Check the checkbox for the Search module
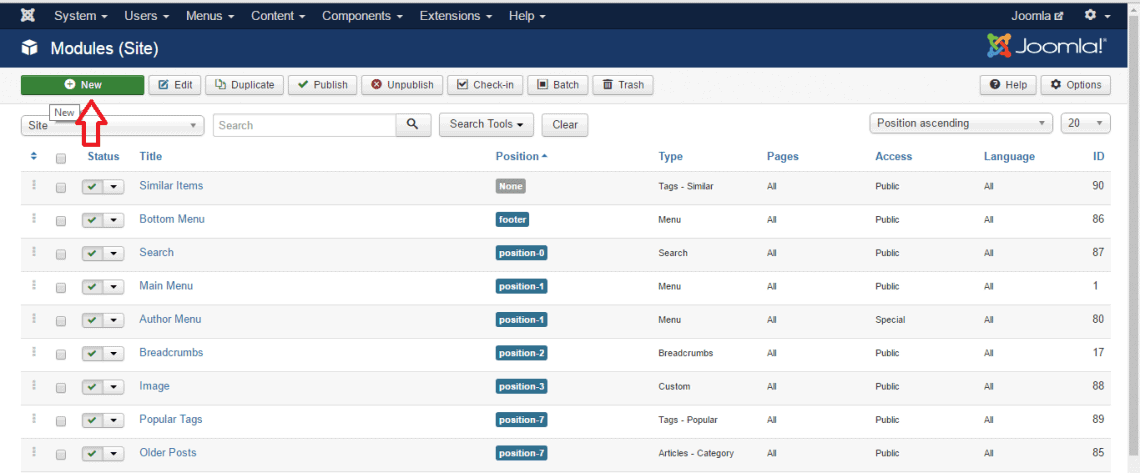 click(61, 254)
